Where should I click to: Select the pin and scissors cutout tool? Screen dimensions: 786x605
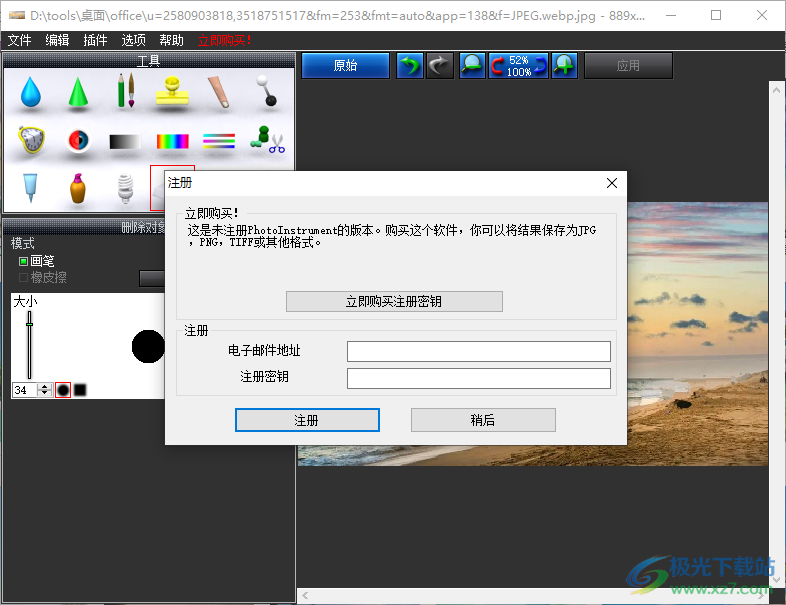point(268,139)
